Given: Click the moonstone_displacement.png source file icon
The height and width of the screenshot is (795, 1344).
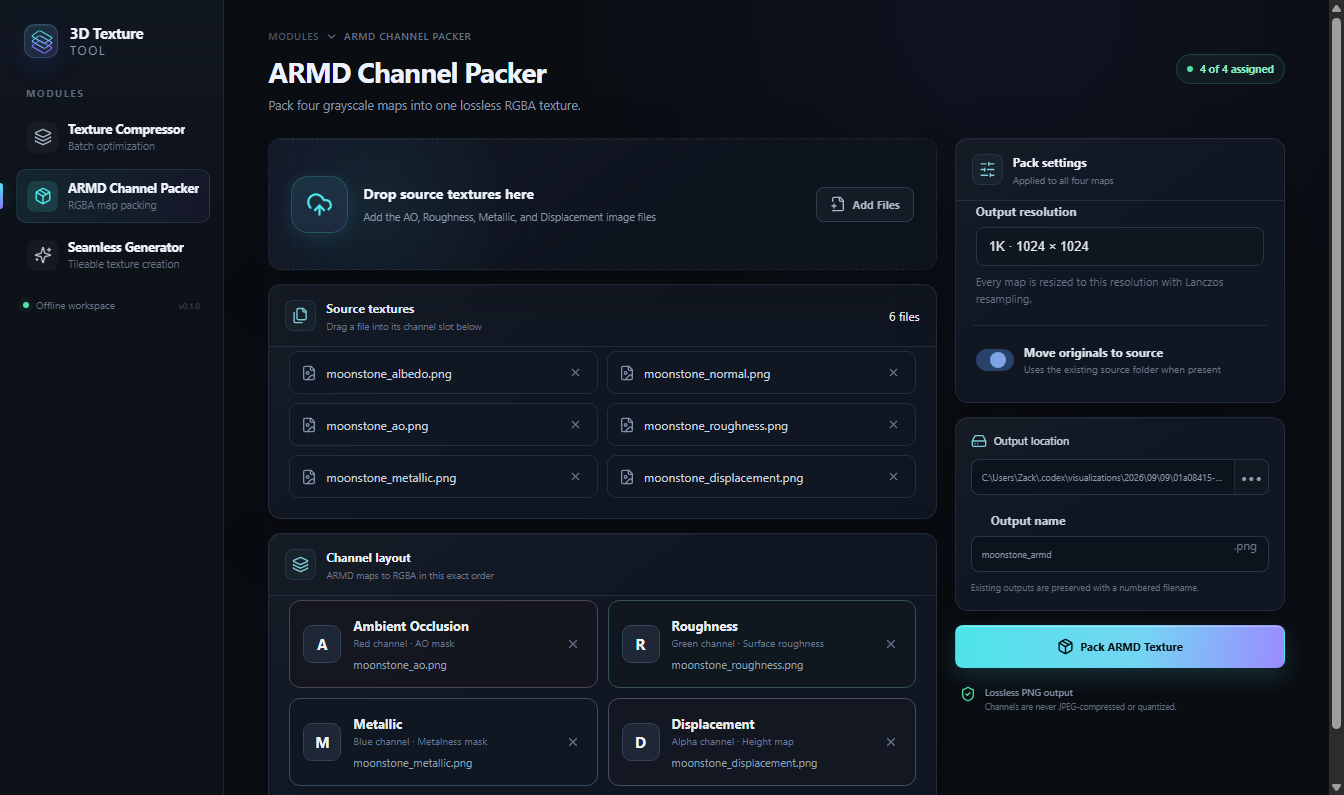Looking at the screenshot, I should (x=627, y=477).
